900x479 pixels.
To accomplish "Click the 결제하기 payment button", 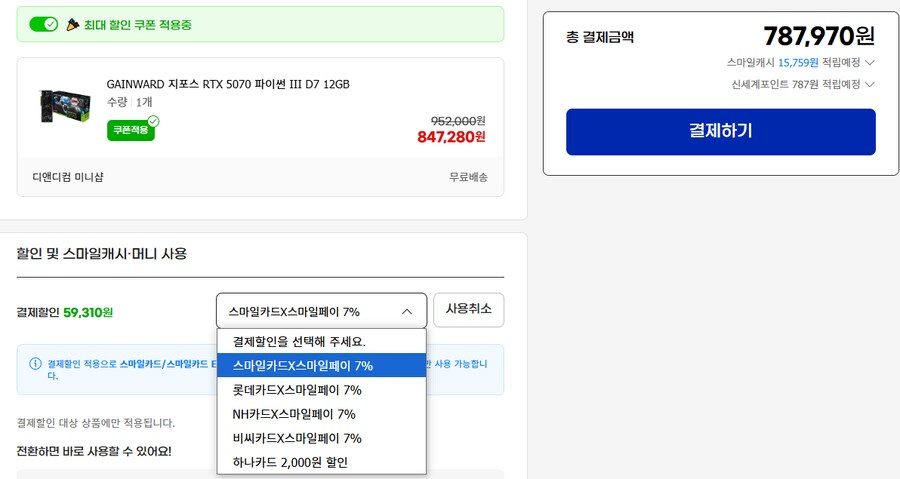I will tap(721, 131).
